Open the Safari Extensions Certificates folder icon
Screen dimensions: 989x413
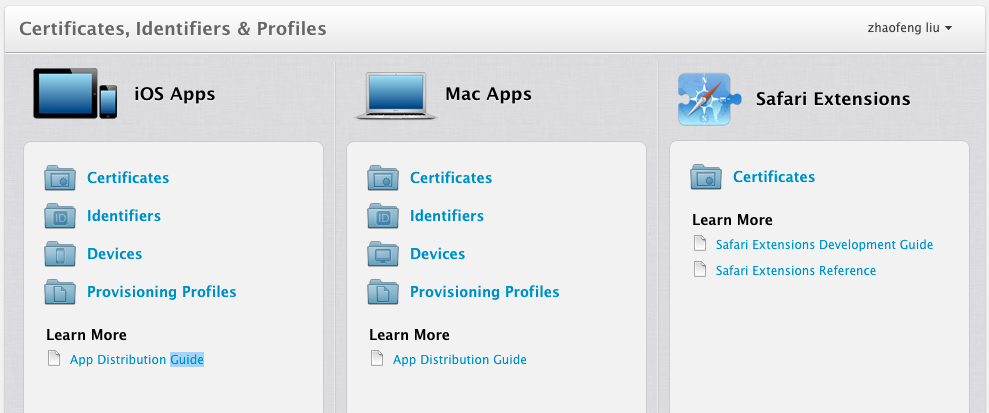706,177
